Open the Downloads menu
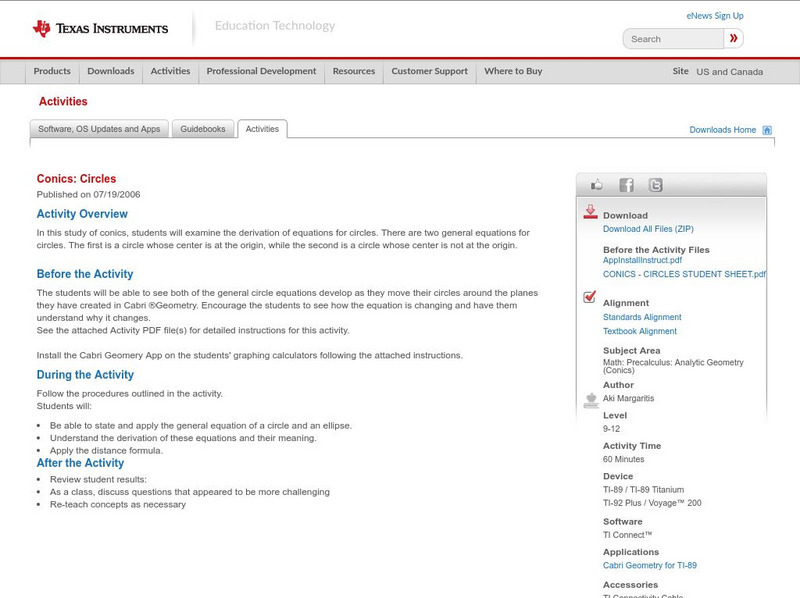Viewport: 800px width, 598px height. tap(111, 71)
